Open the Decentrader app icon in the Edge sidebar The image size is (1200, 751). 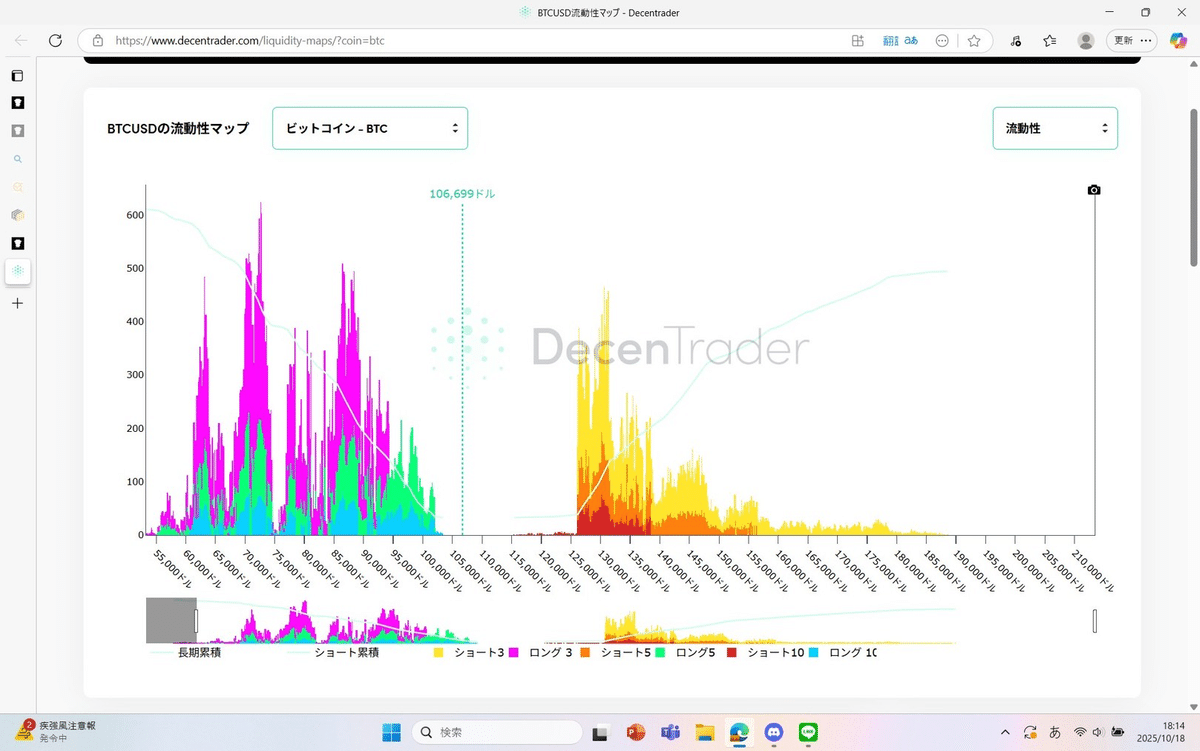pos(16,271)
